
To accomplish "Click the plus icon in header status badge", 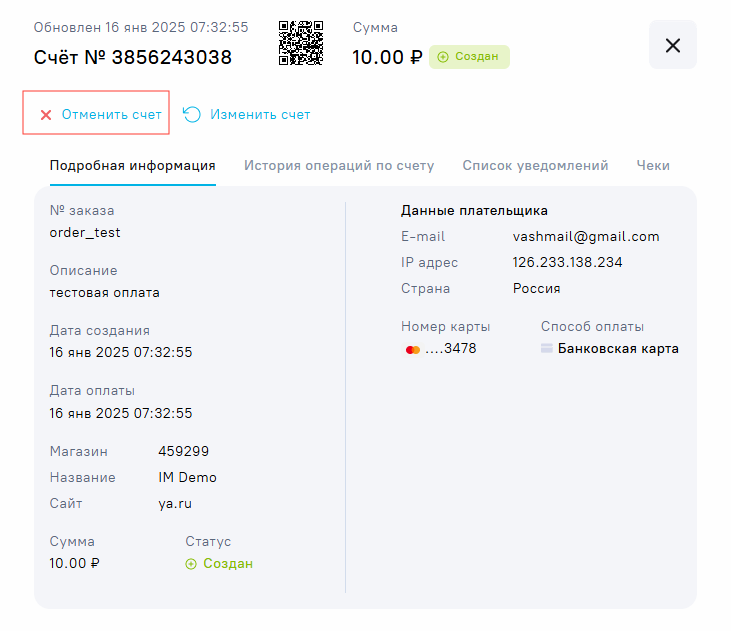I will click(x=443, y=57).
